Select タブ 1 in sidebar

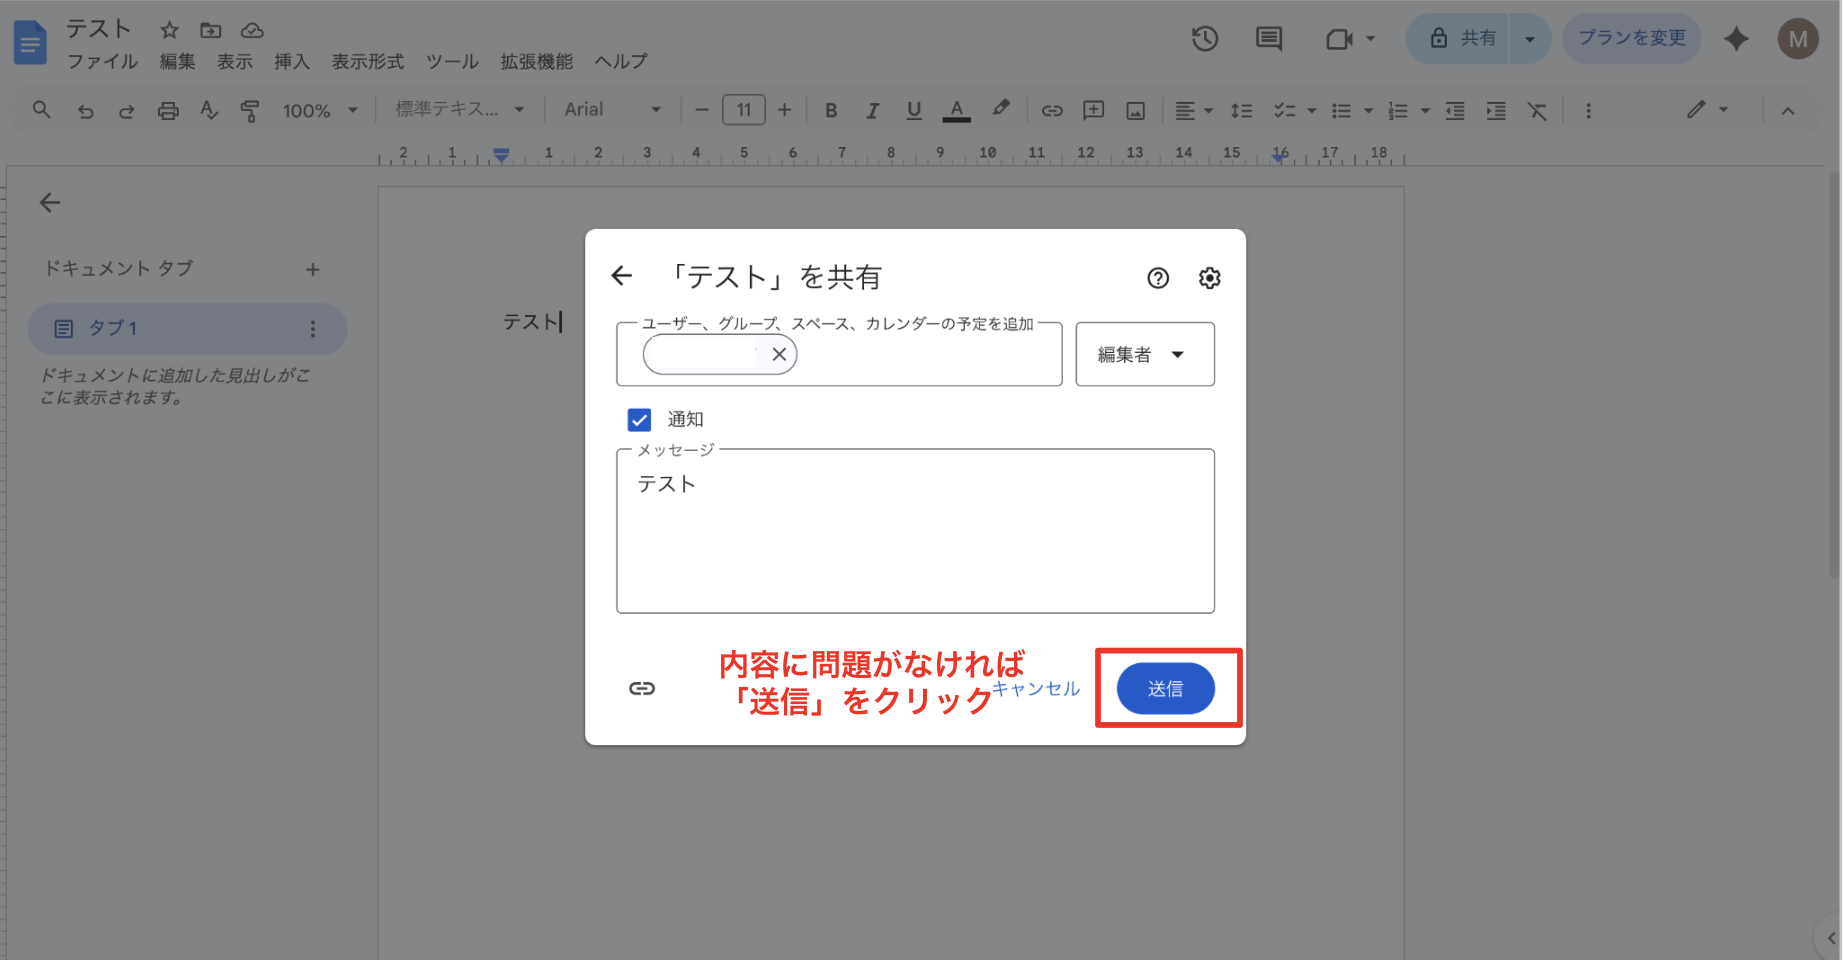coord(187,329)
